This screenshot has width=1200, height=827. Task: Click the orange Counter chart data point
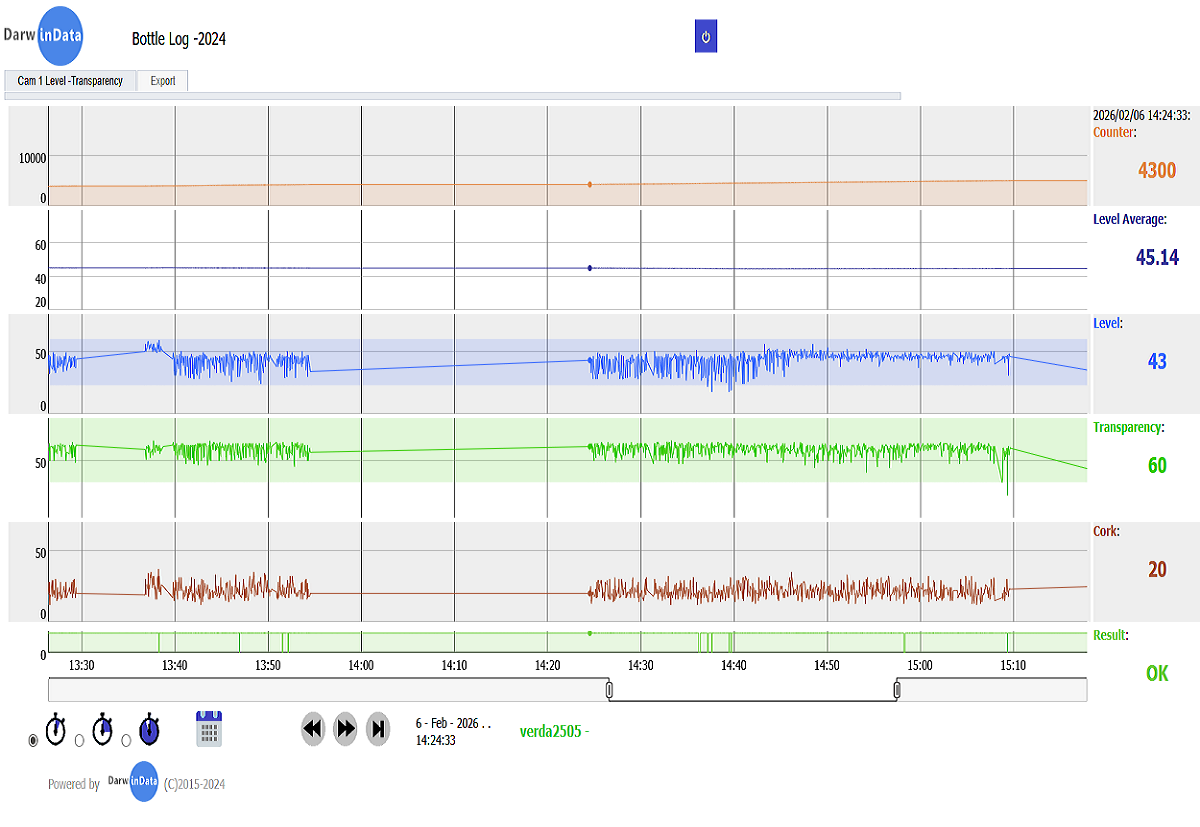click(x=590, y=185)
